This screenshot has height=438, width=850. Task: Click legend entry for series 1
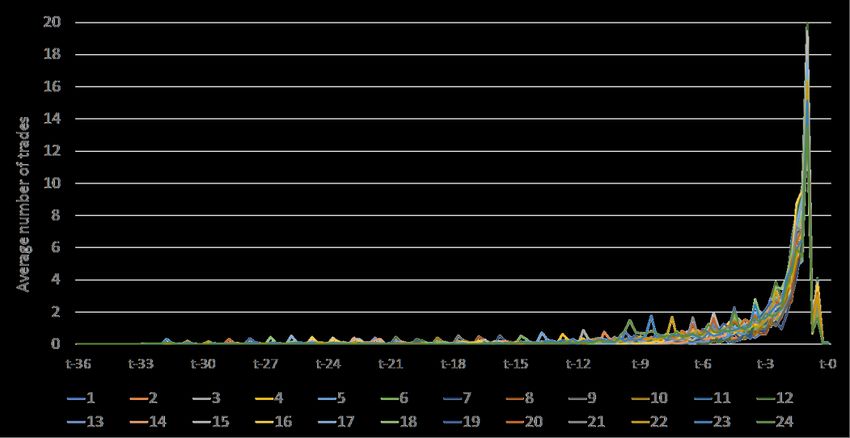click(81, 398)
